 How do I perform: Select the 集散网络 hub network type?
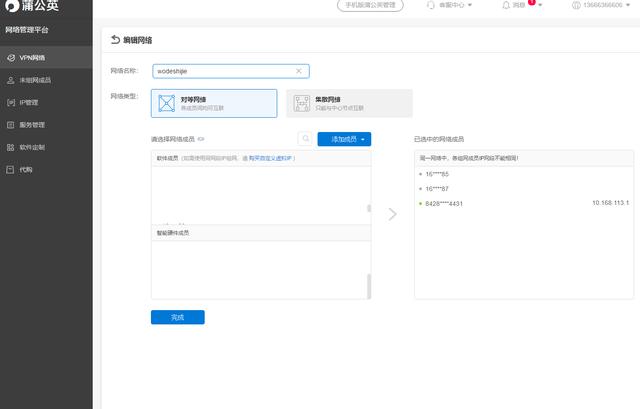pos(349,103)
